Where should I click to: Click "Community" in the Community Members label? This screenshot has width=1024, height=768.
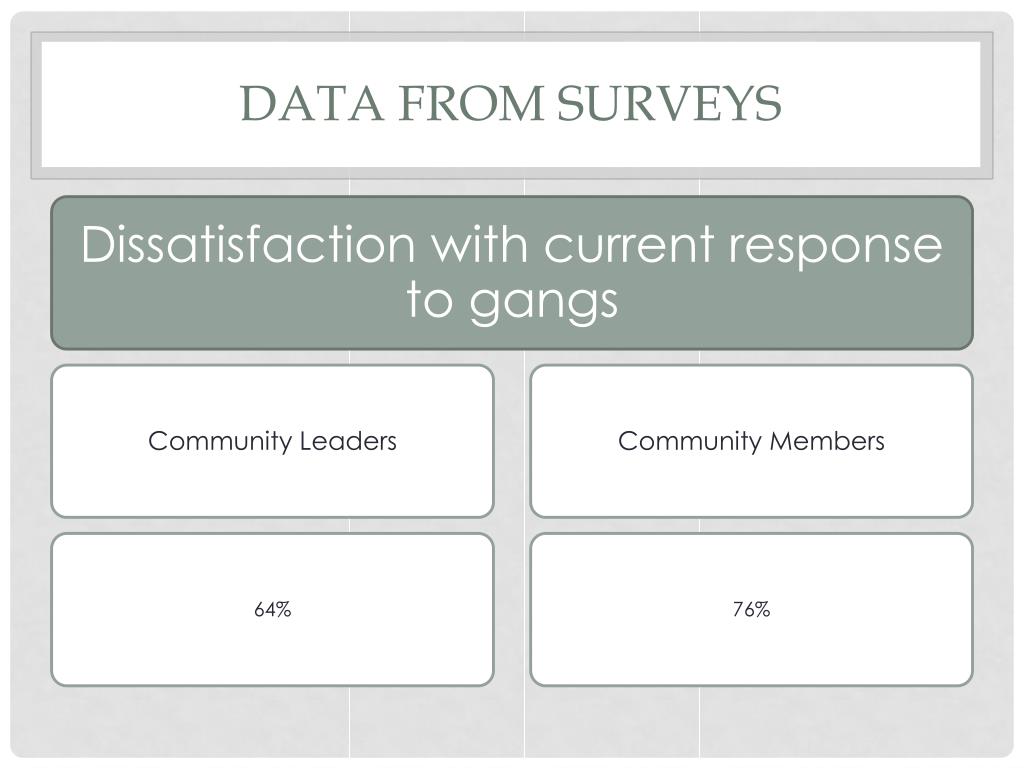[x=690, y=442]
